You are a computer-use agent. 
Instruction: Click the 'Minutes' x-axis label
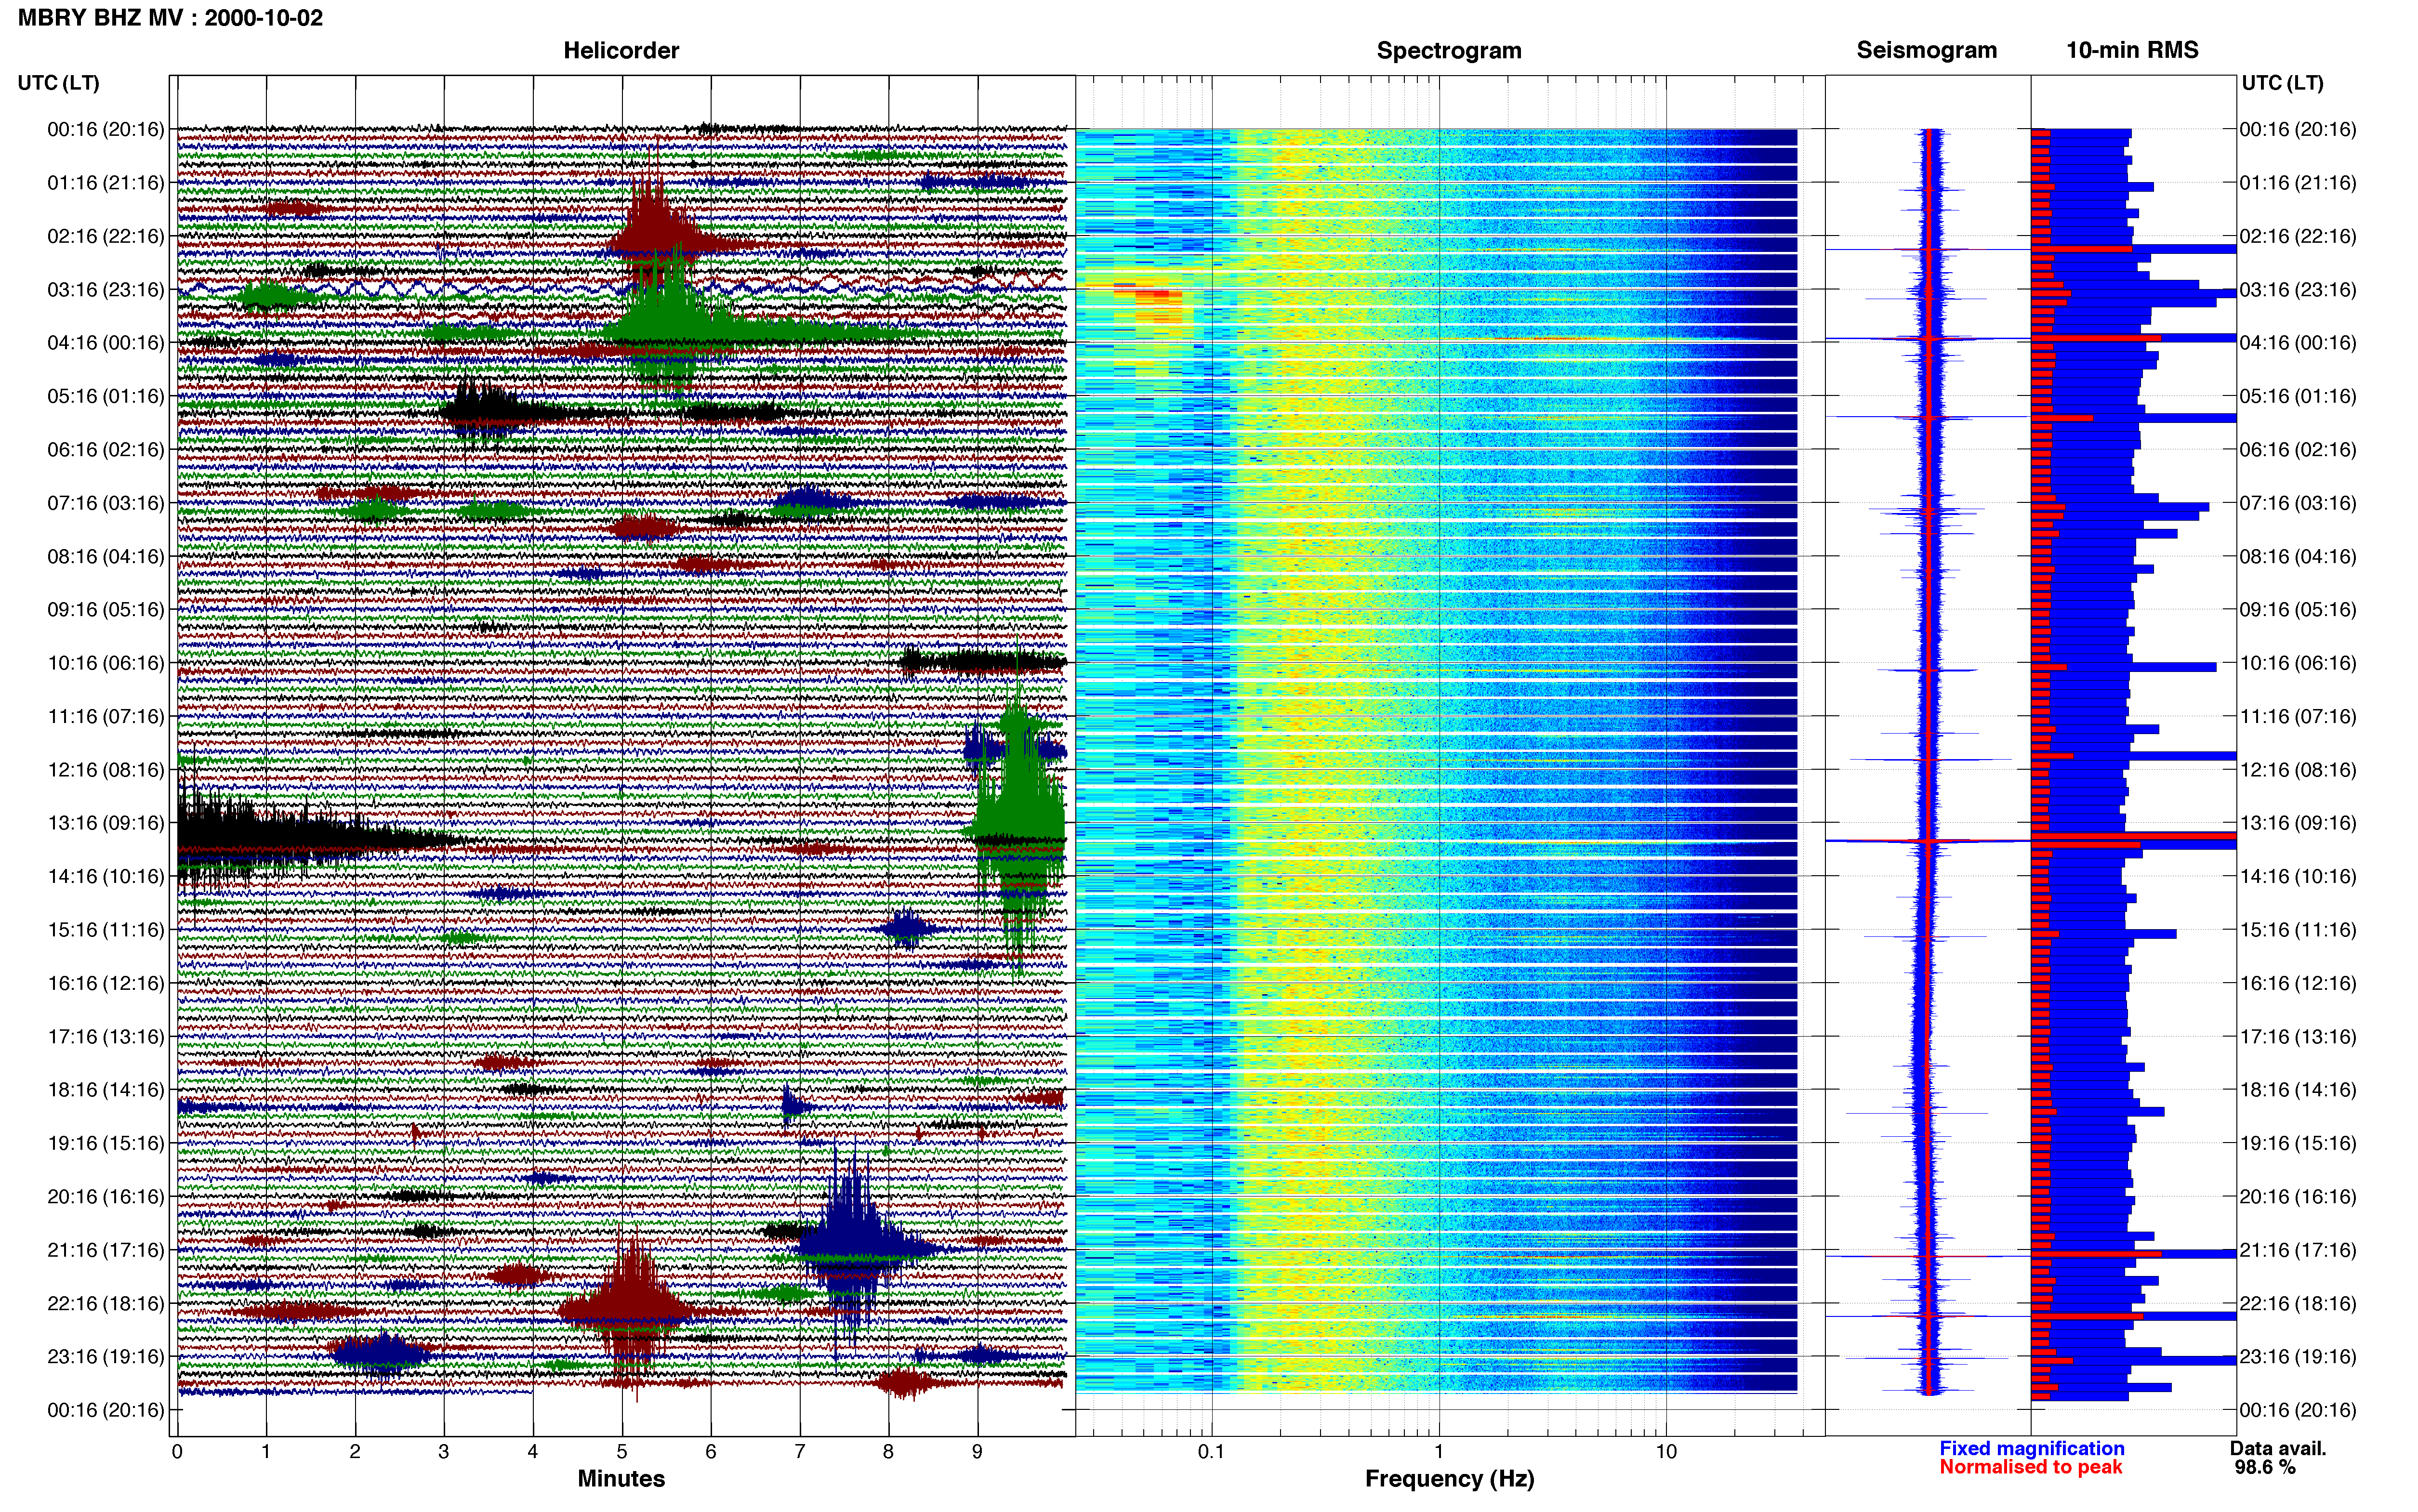621,1479
